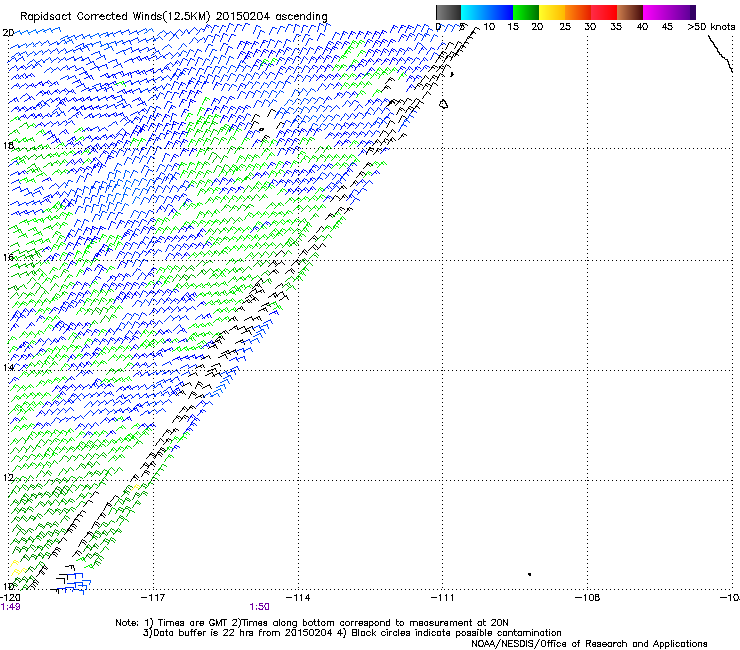Click the latitude label '14'

[x=8, y=367]
